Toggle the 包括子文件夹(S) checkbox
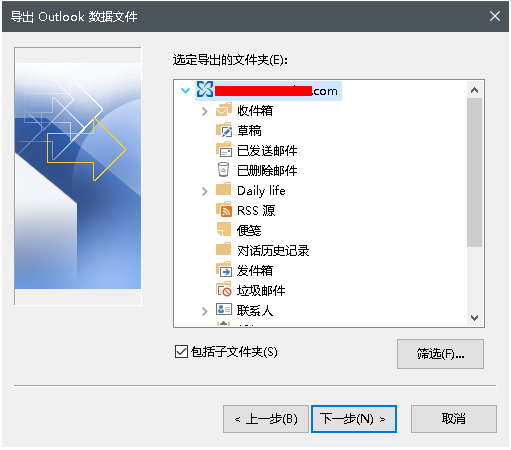Image resolution: width=511 pixels, height=450 pixels. pyautogui.click(x=181, y=352)
